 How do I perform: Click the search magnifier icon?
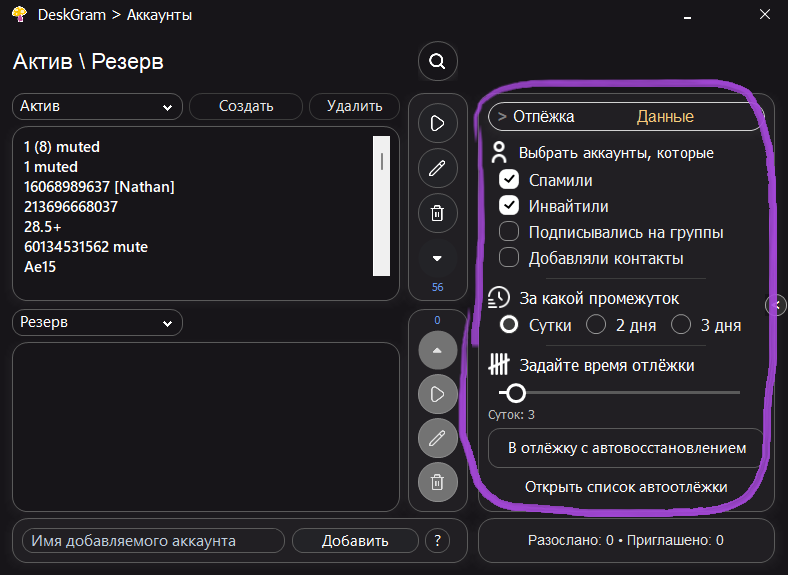(437, 61)
